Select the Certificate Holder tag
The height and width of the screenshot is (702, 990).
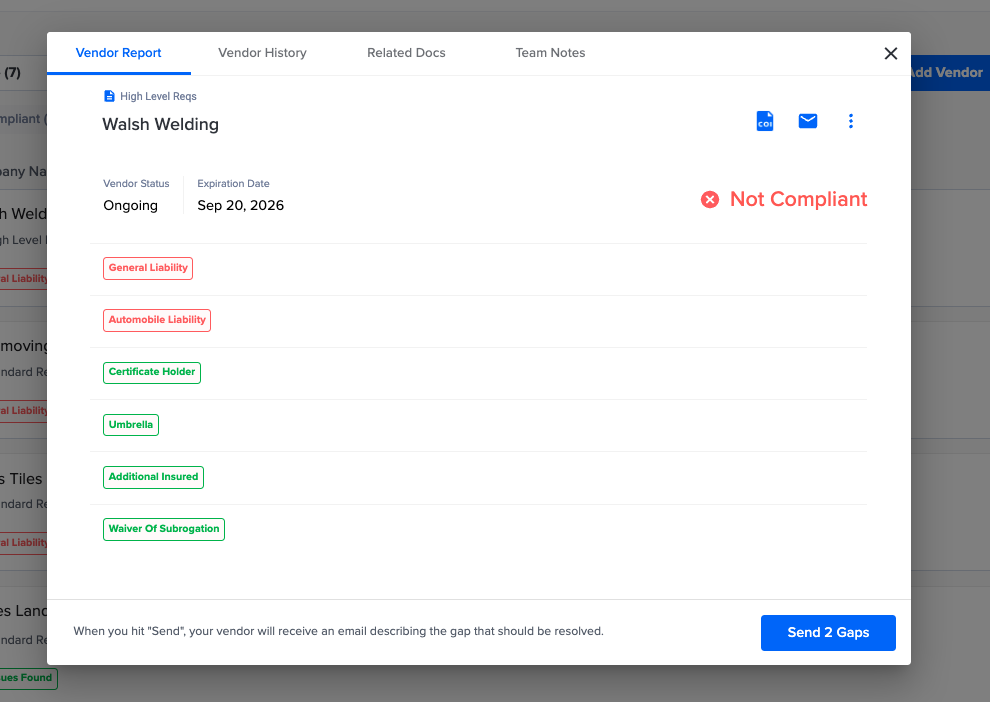(152, 372)
